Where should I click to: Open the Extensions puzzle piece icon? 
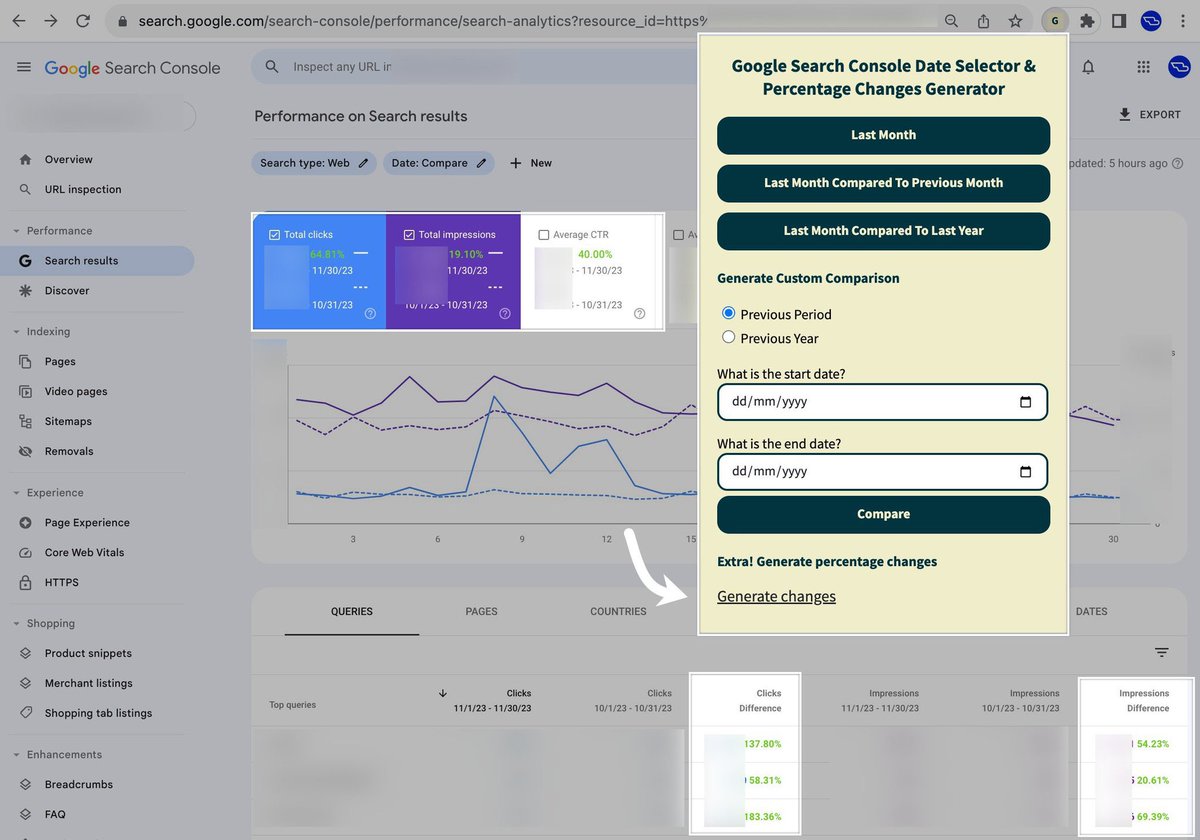tap(1087, 21)
